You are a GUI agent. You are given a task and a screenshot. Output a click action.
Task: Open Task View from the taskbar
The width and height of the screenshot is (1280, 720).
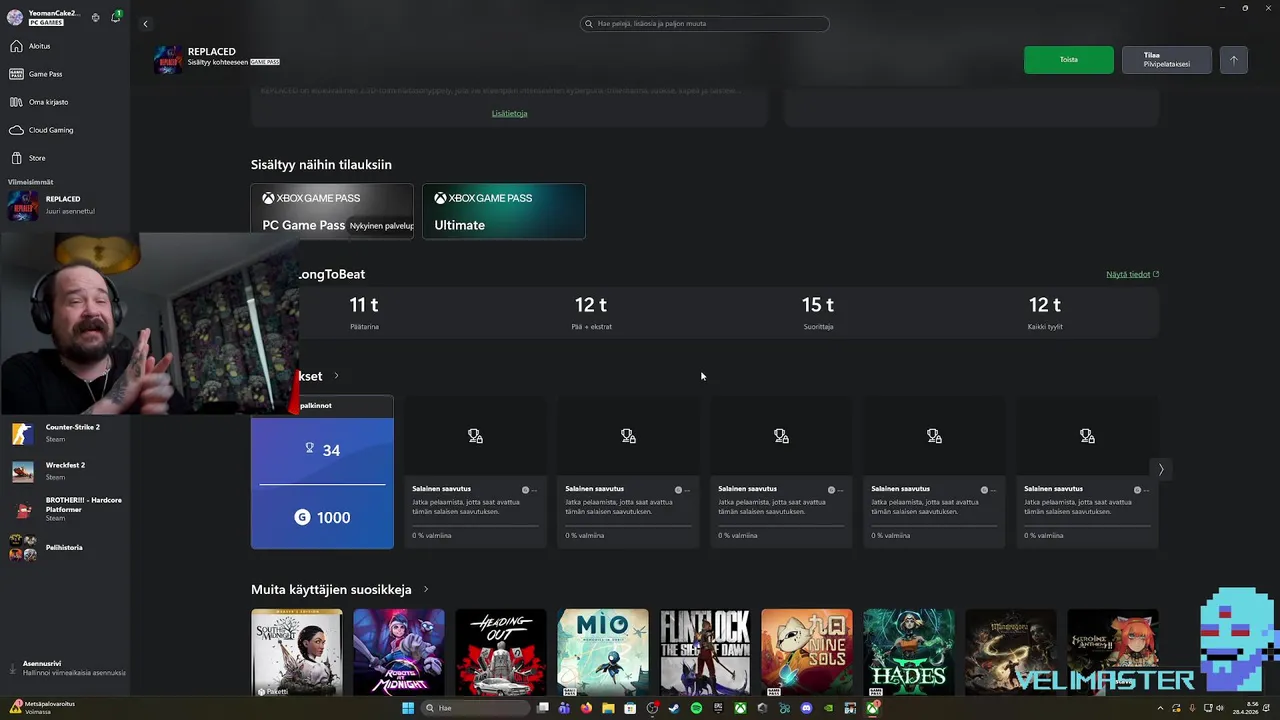coord(542,708)
